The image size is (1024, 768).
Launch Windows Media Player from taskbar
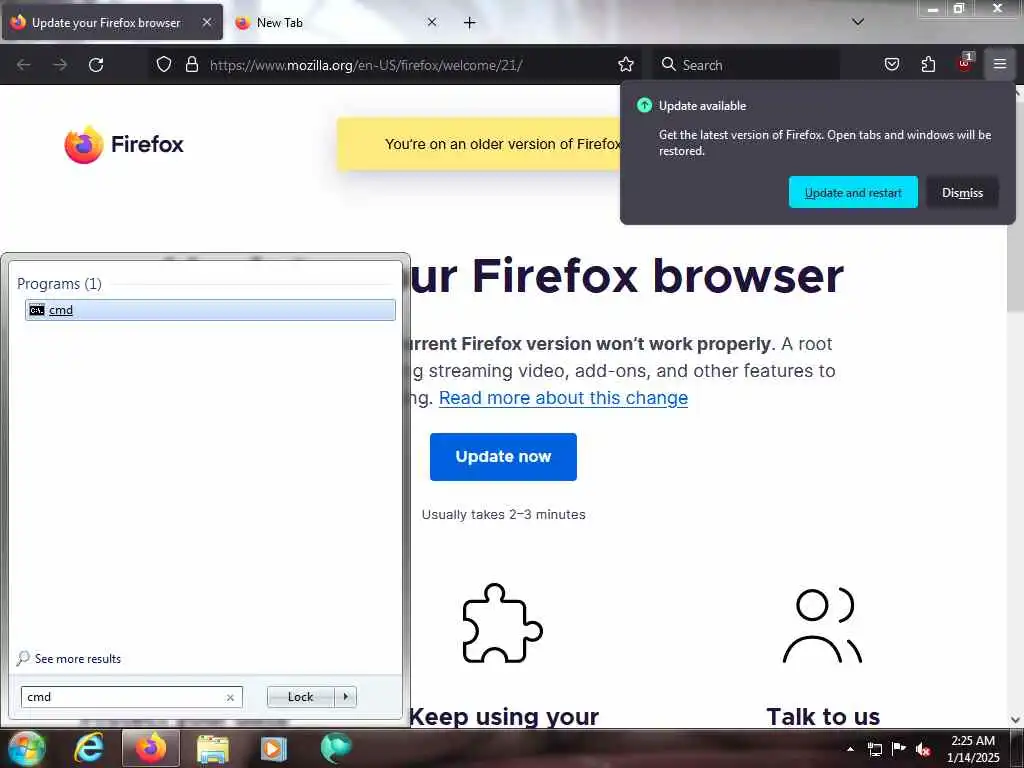(x=274, y=748)
